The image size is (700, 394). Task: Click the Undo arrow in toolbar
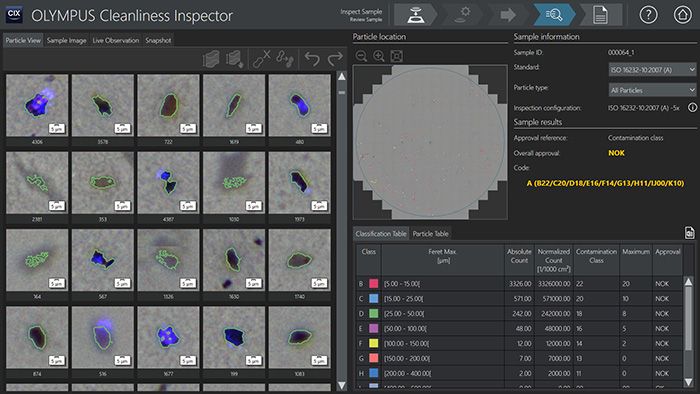click(x=312, y=58)
